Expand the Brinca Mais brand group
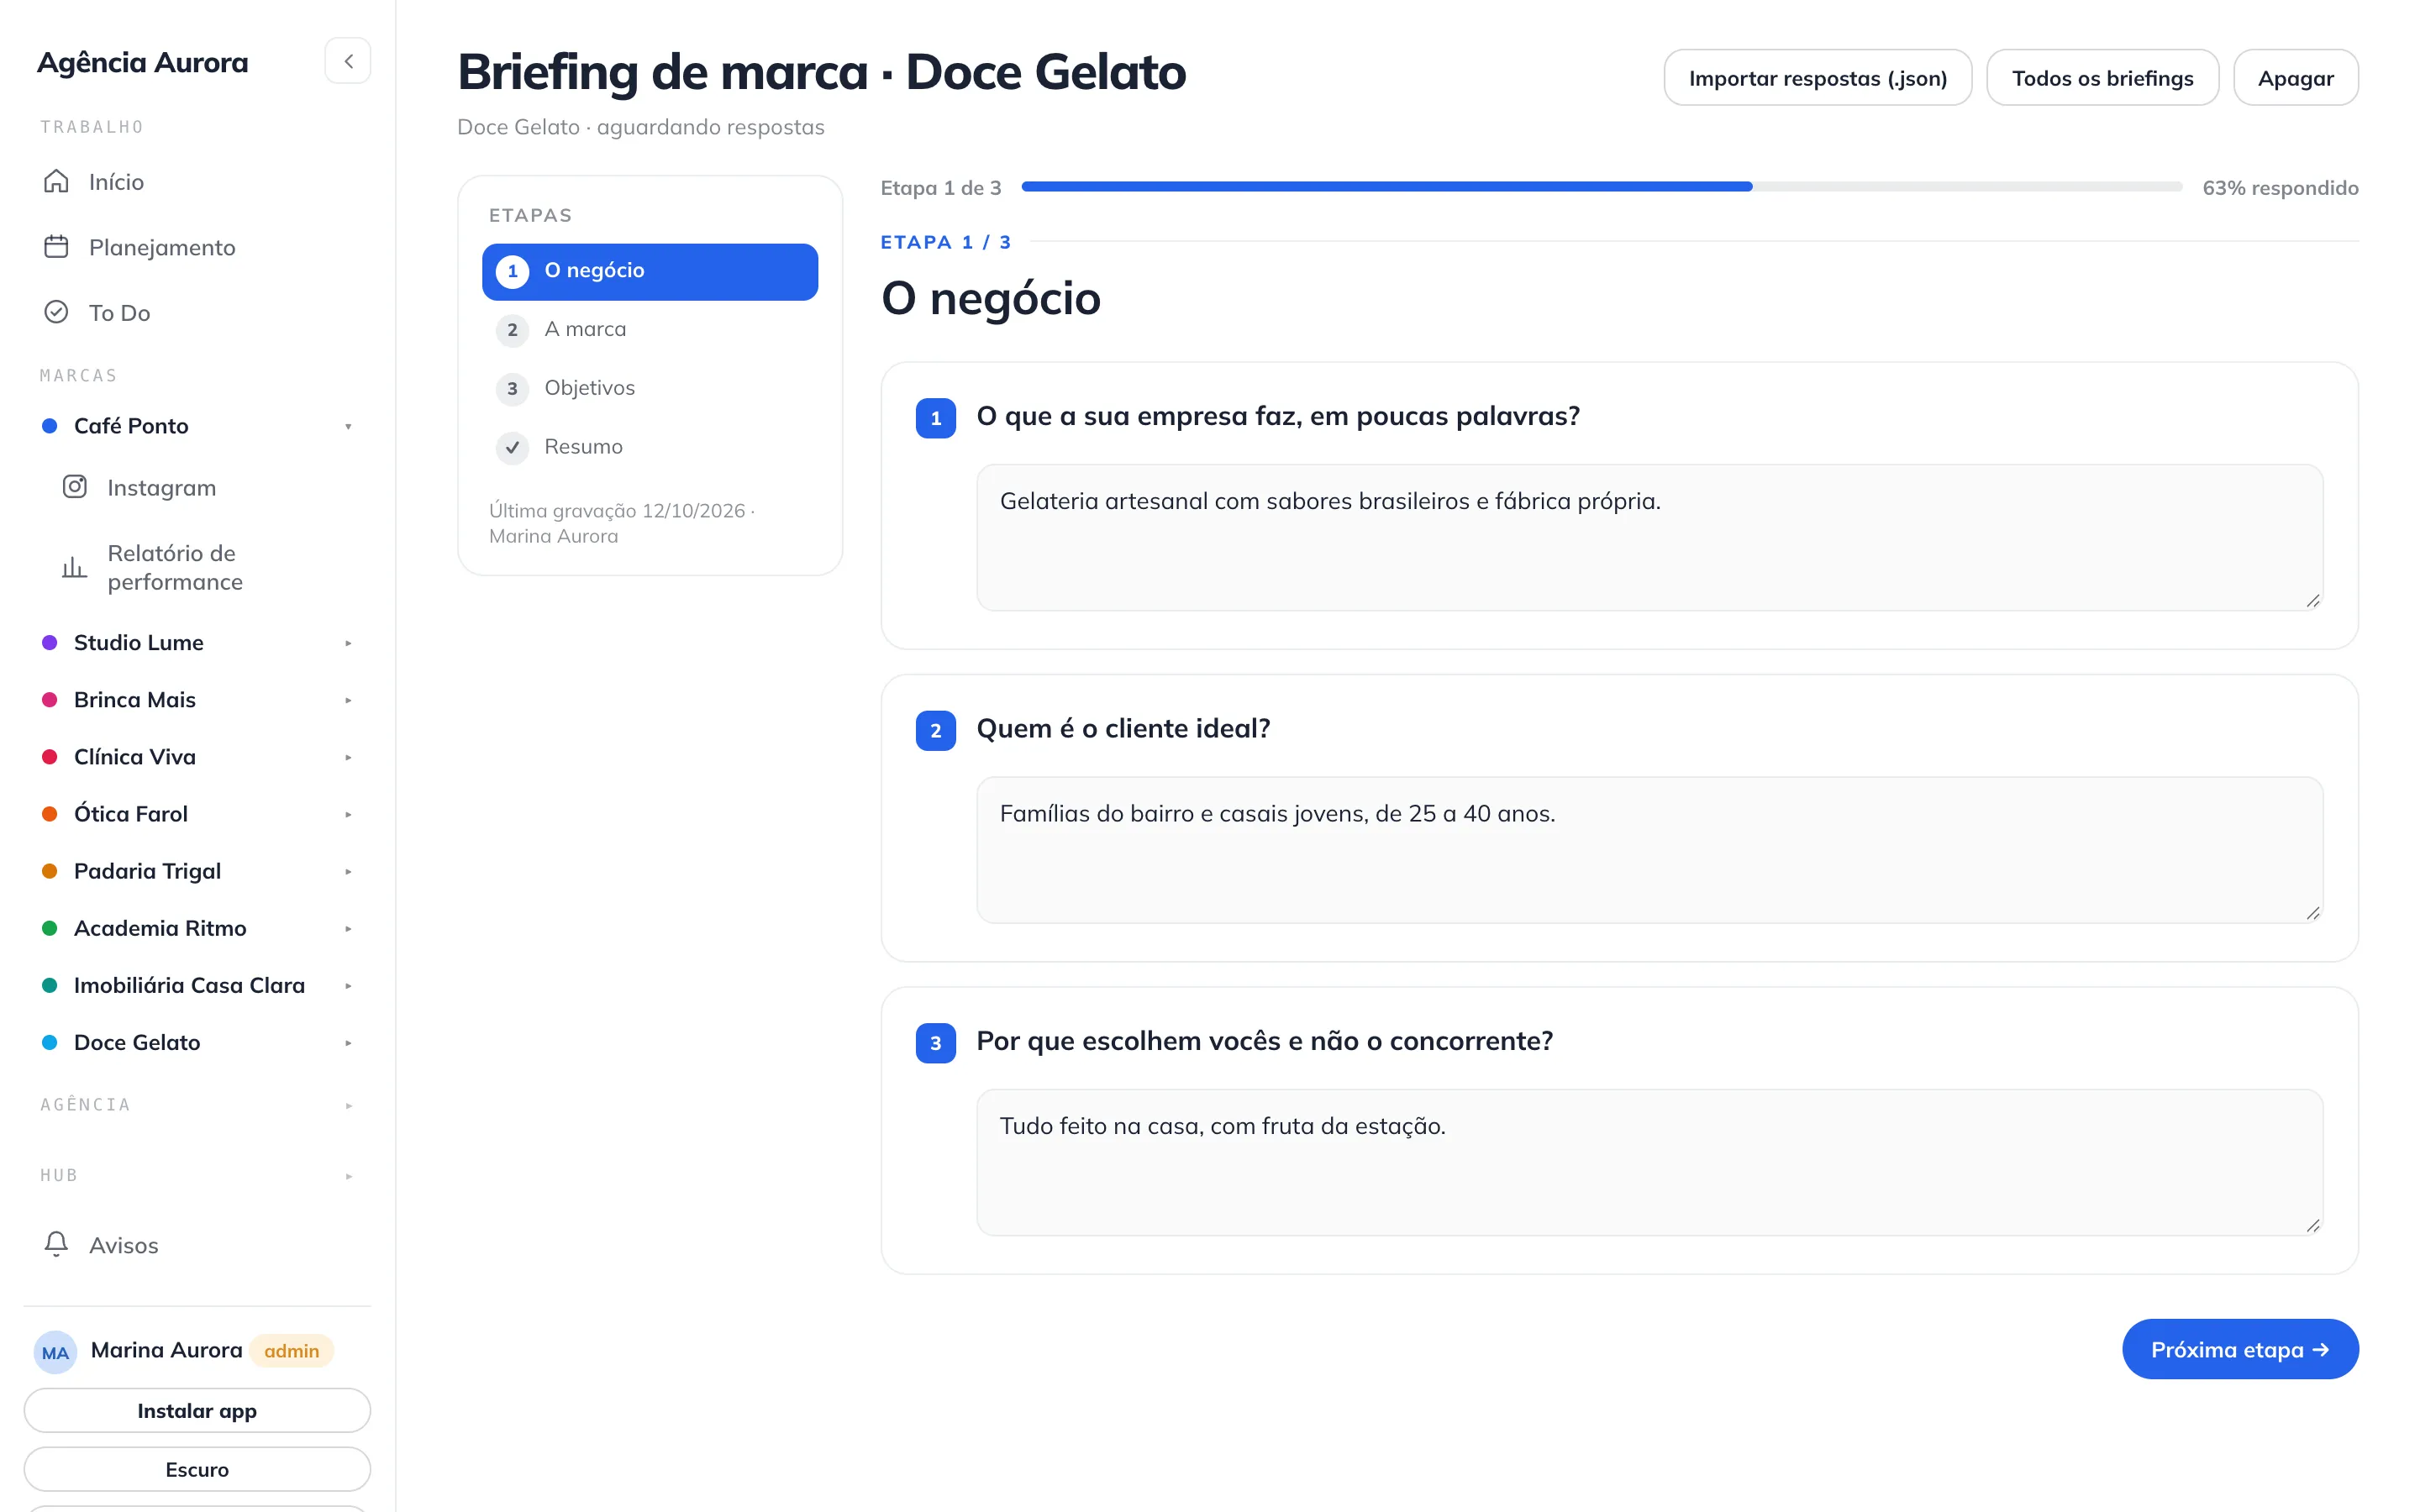This screenshot has width=2420, height=1512. point(348,700)
